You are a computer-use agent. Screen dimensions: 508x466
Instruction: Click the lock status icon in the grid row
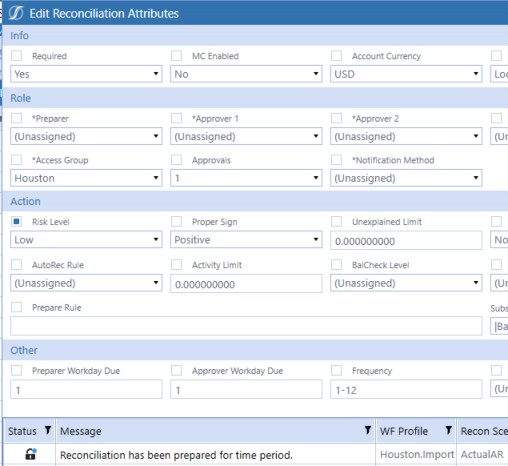coord(31,454)
